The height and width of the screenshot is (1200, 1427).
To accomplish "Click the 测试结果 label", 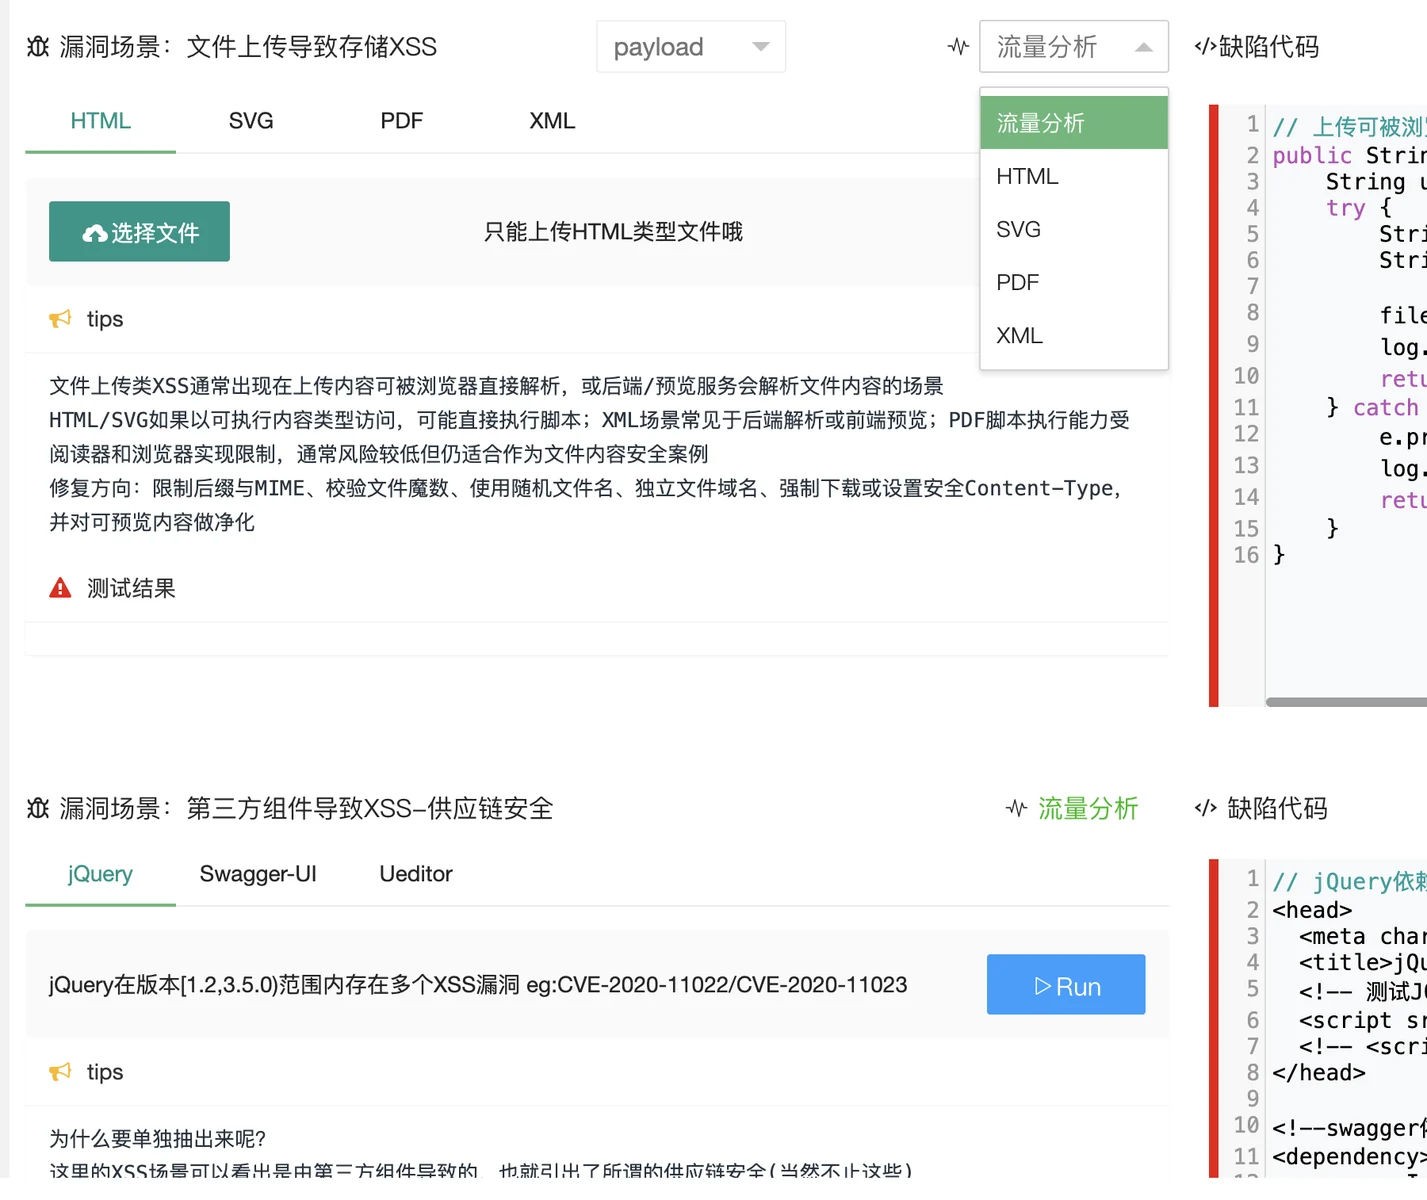I will [x=131, y=588].
